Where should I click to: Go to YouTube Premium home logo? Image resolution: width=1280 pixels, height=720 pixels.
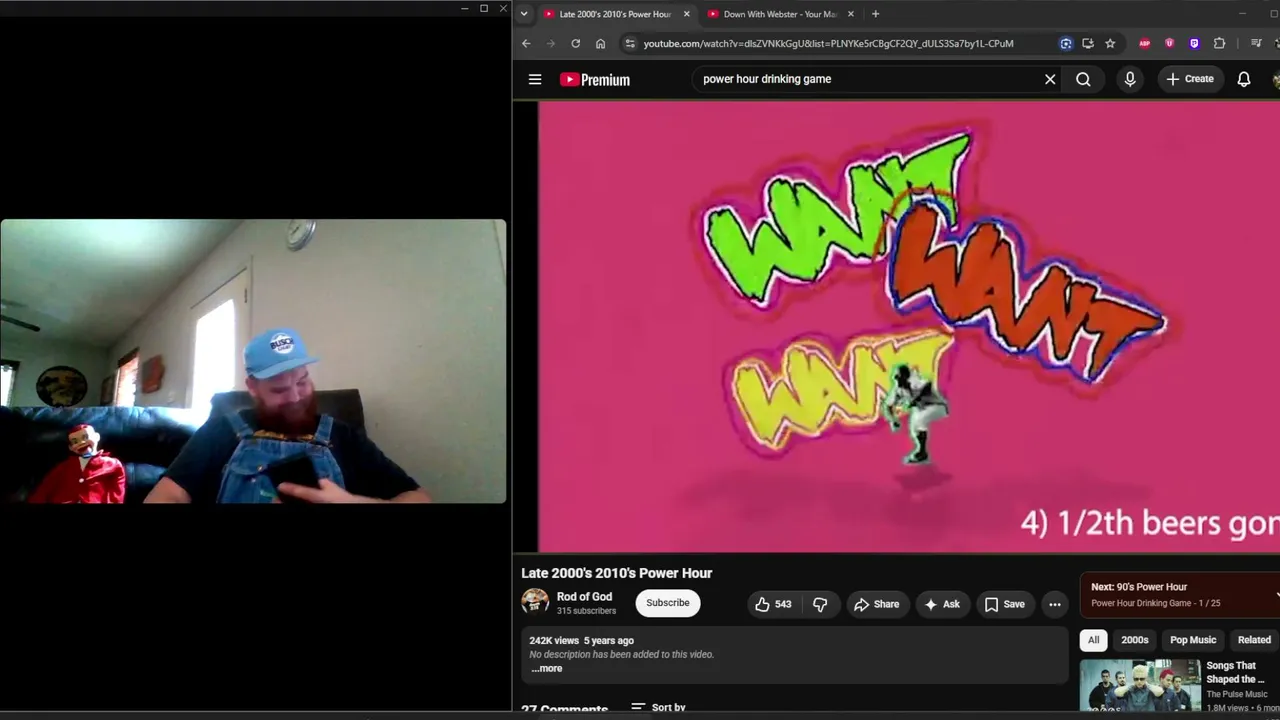[x=595, y=80]
